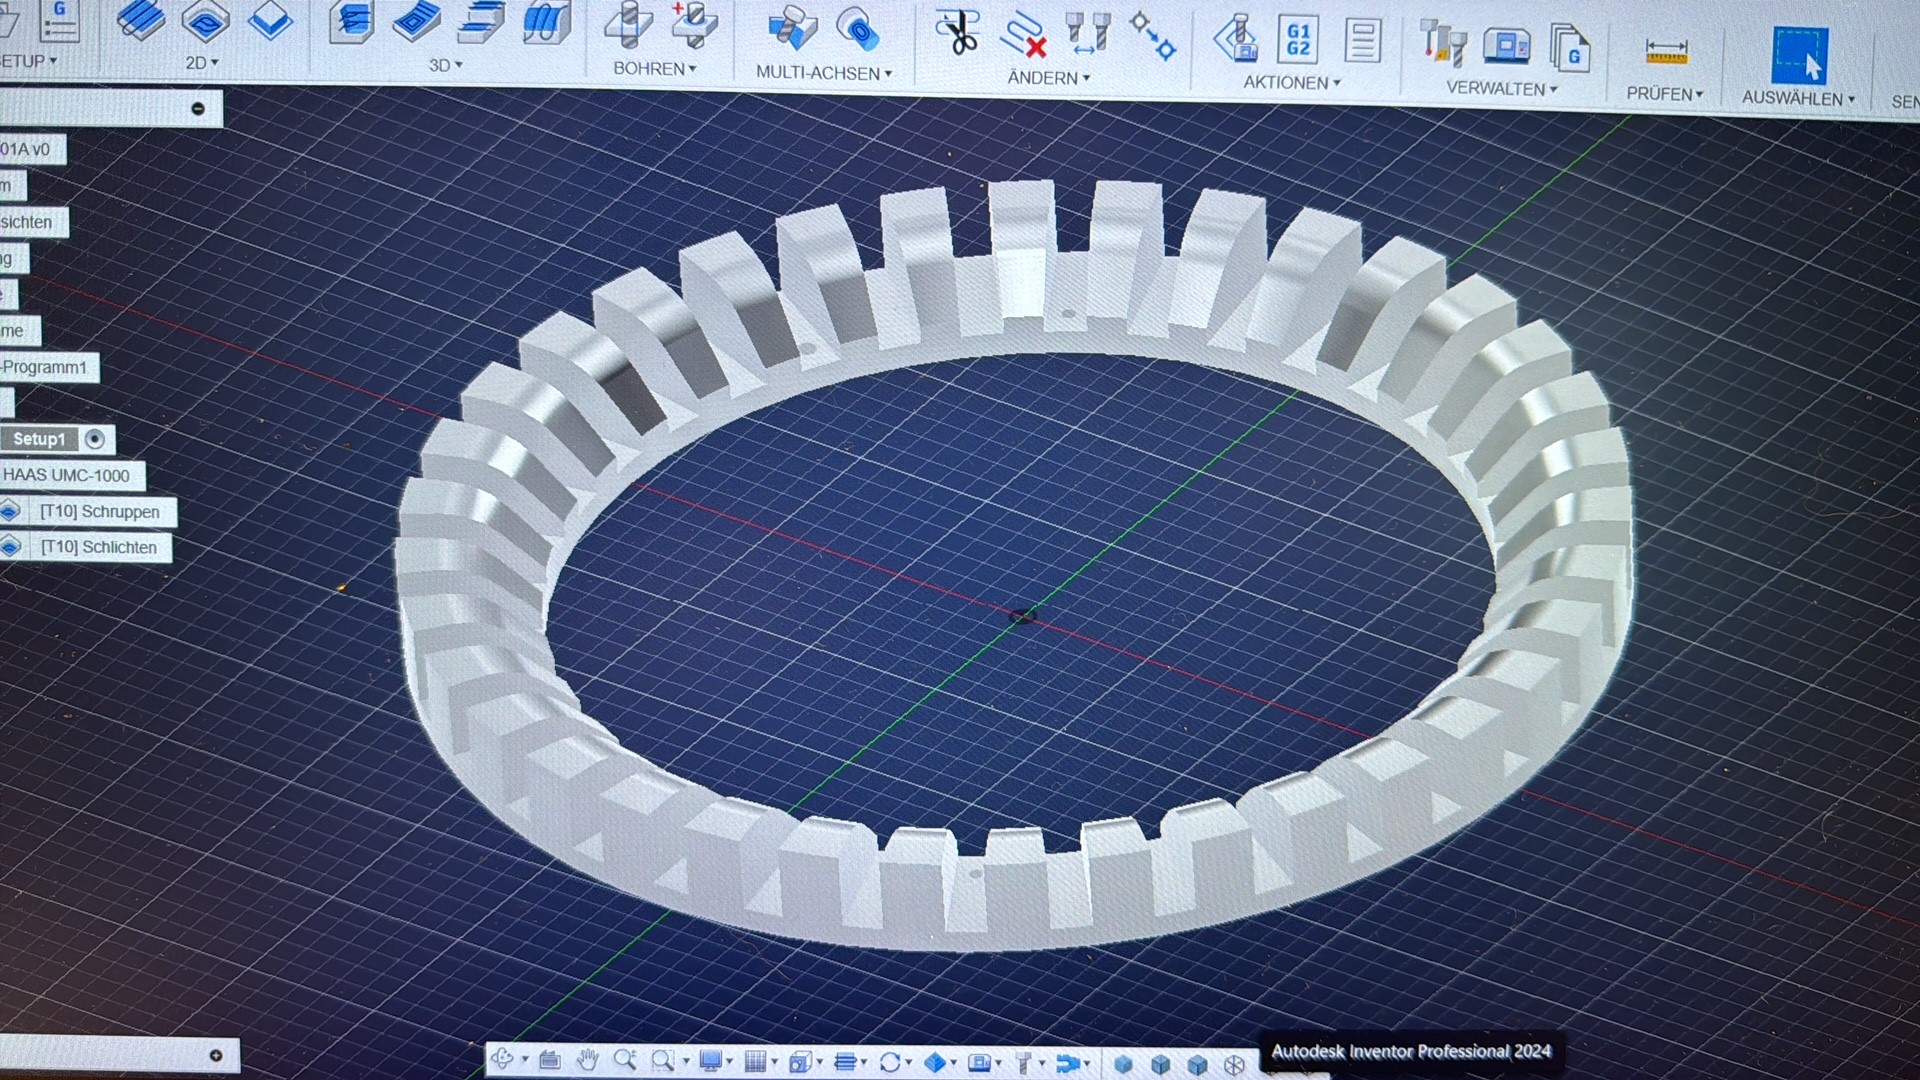Click the first blue cube view icon
This screenshot has height=1080, width=1920.
1123,1064
